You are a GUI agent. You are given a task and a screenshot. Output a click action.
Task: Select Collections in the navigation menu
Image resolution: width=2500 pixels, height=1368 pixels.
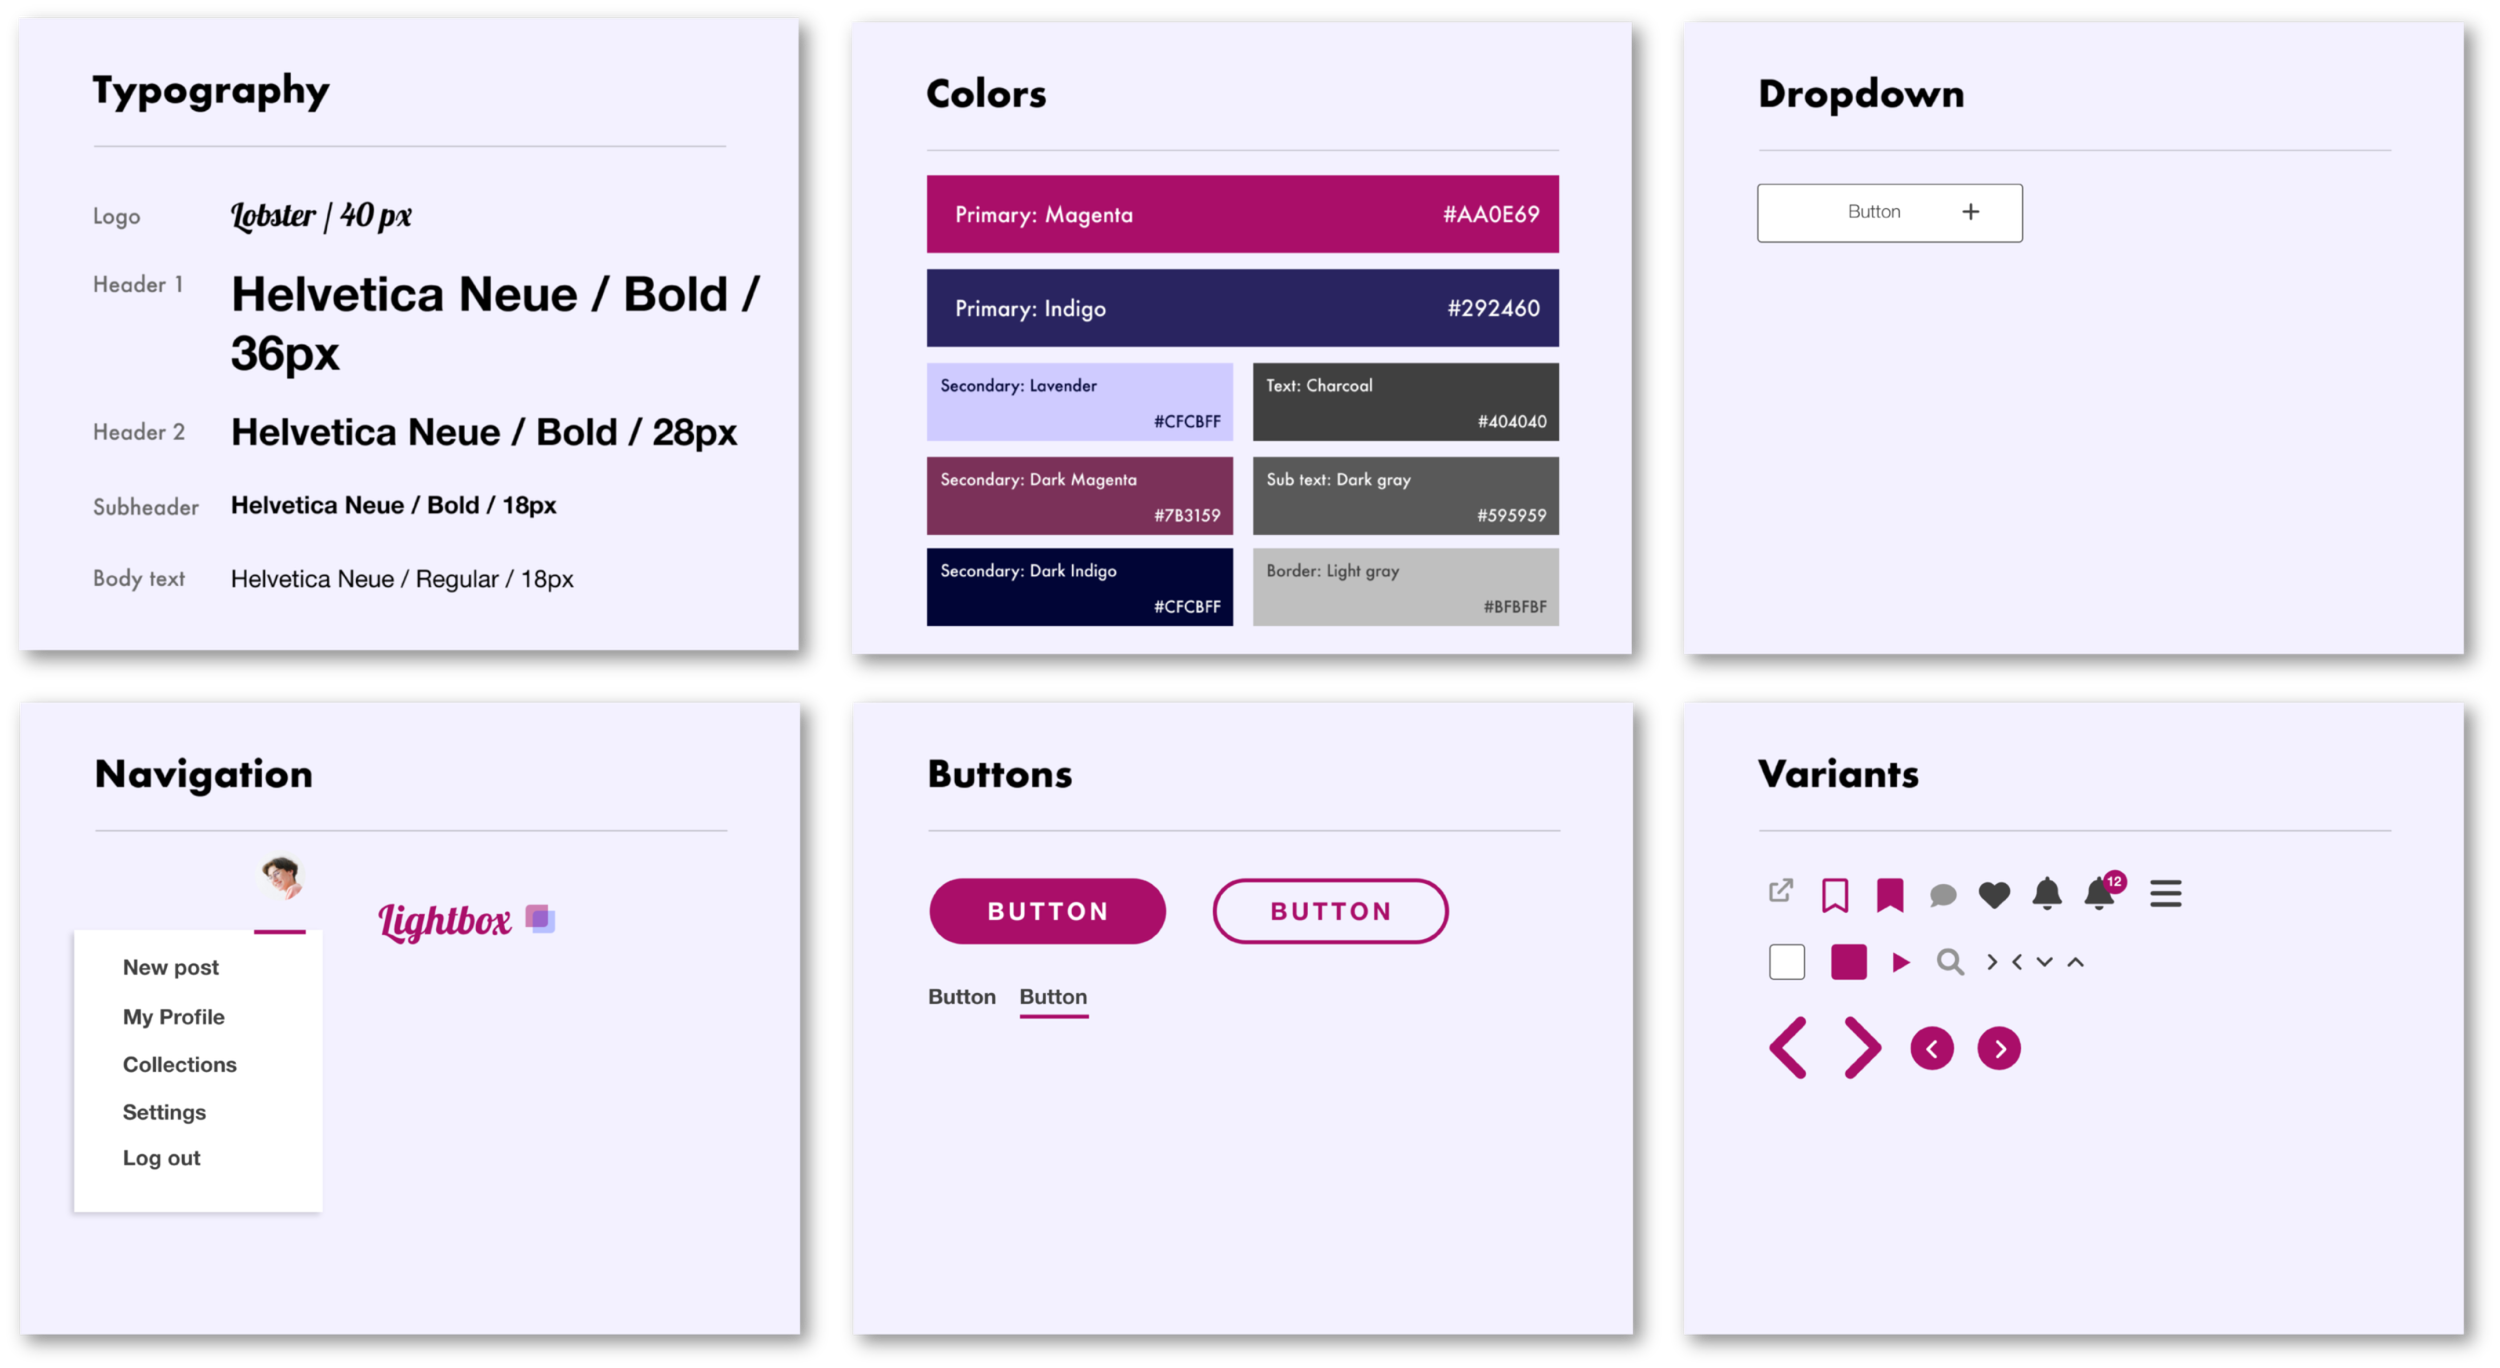pyautogui.click(x=180, y=1065)
